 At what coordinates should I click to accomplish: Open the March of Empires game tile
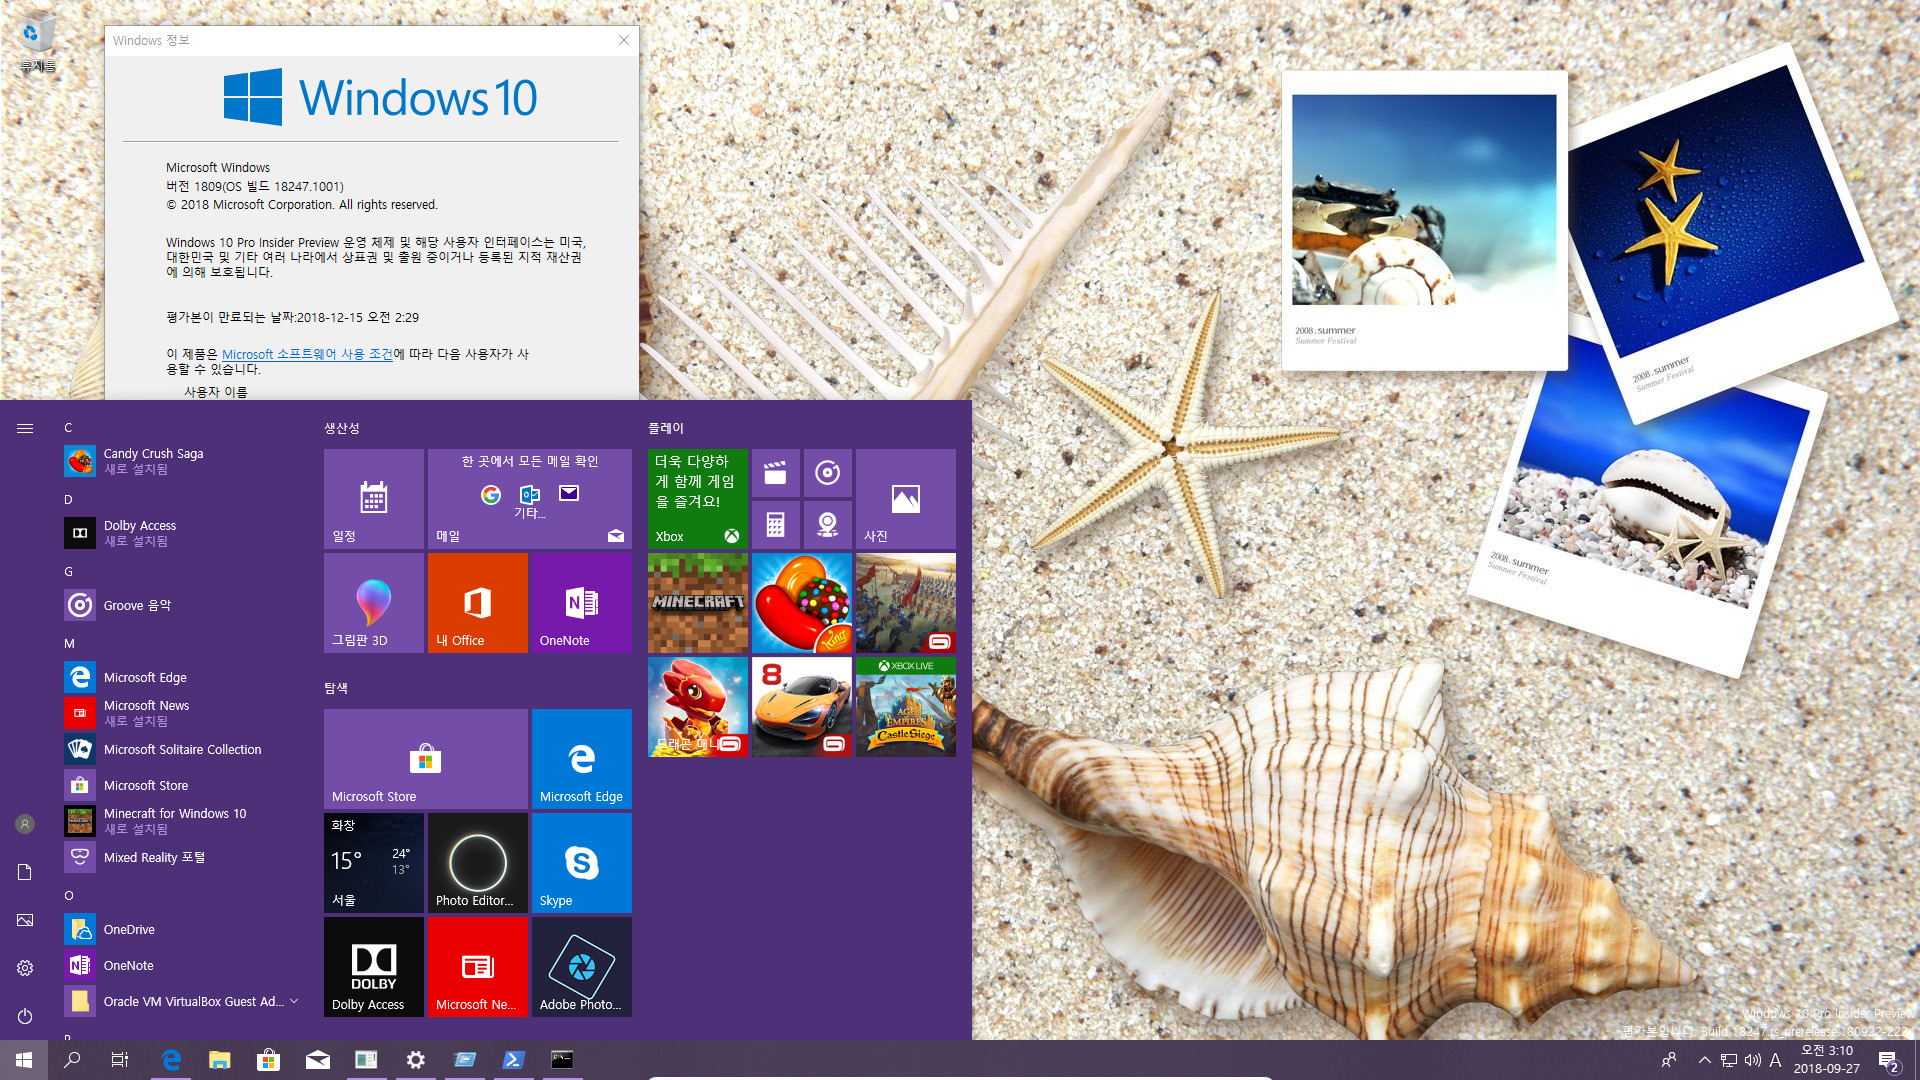click(905, 603)
